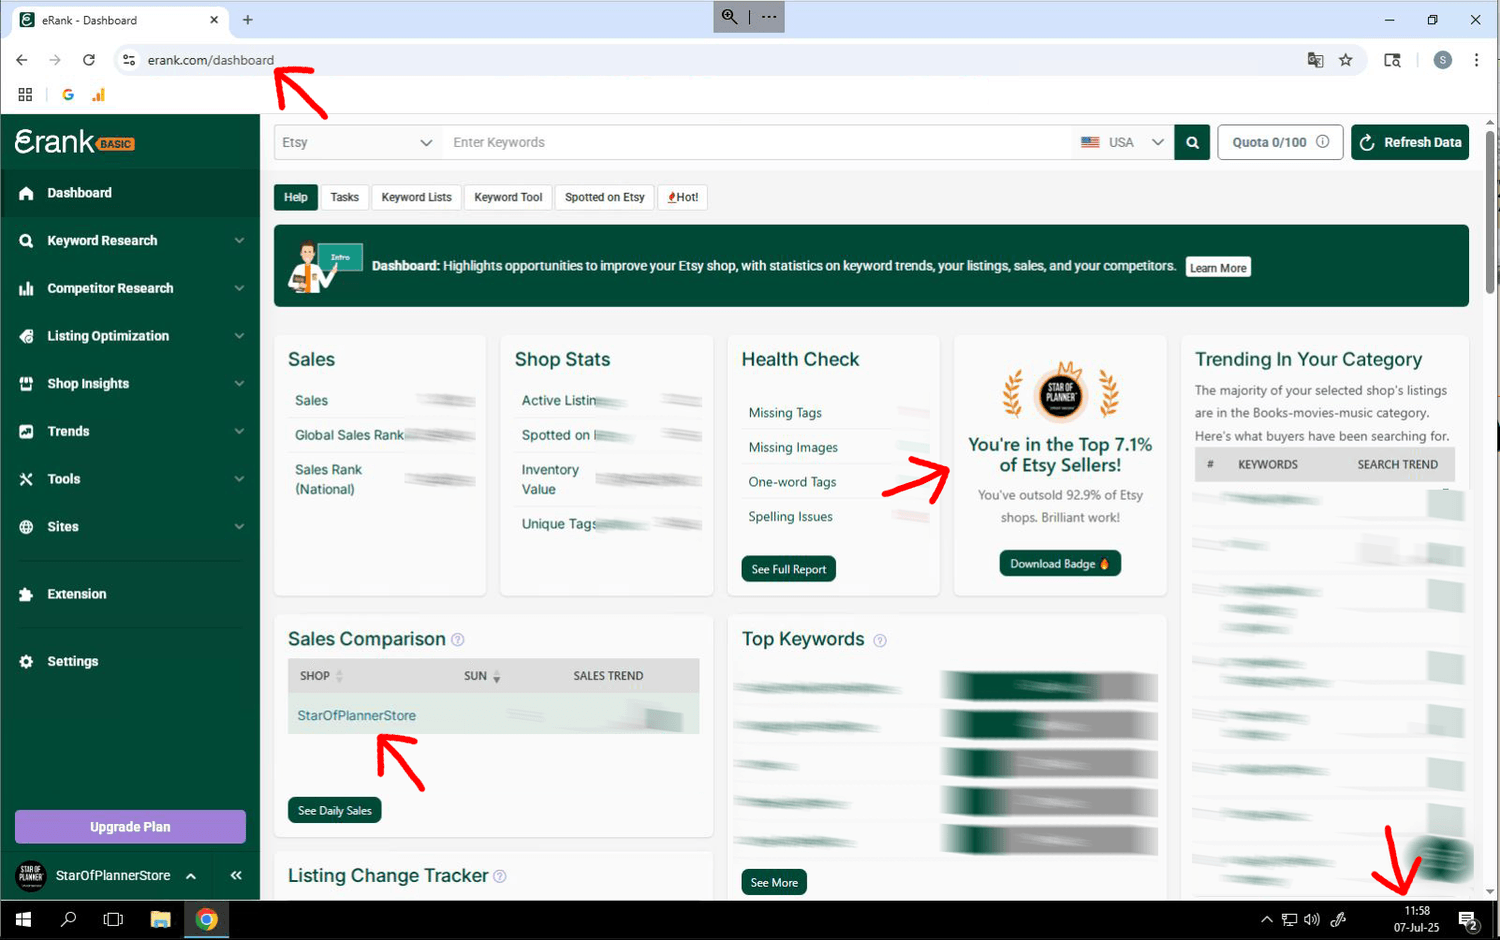Click See More under Top Keywords
This screenshot has height=940, width=1500.
pyautogui.click(x=774, y=883)
